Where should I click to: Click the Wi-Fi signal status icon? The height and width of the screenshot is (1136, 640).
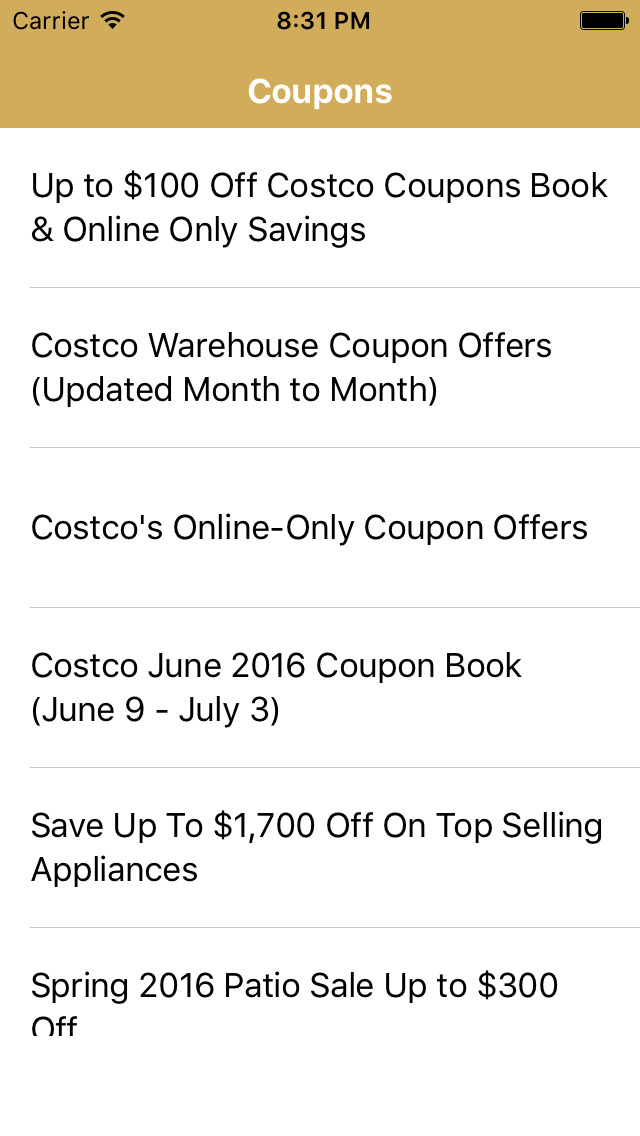pyautogui.click(x=114, y=20)
